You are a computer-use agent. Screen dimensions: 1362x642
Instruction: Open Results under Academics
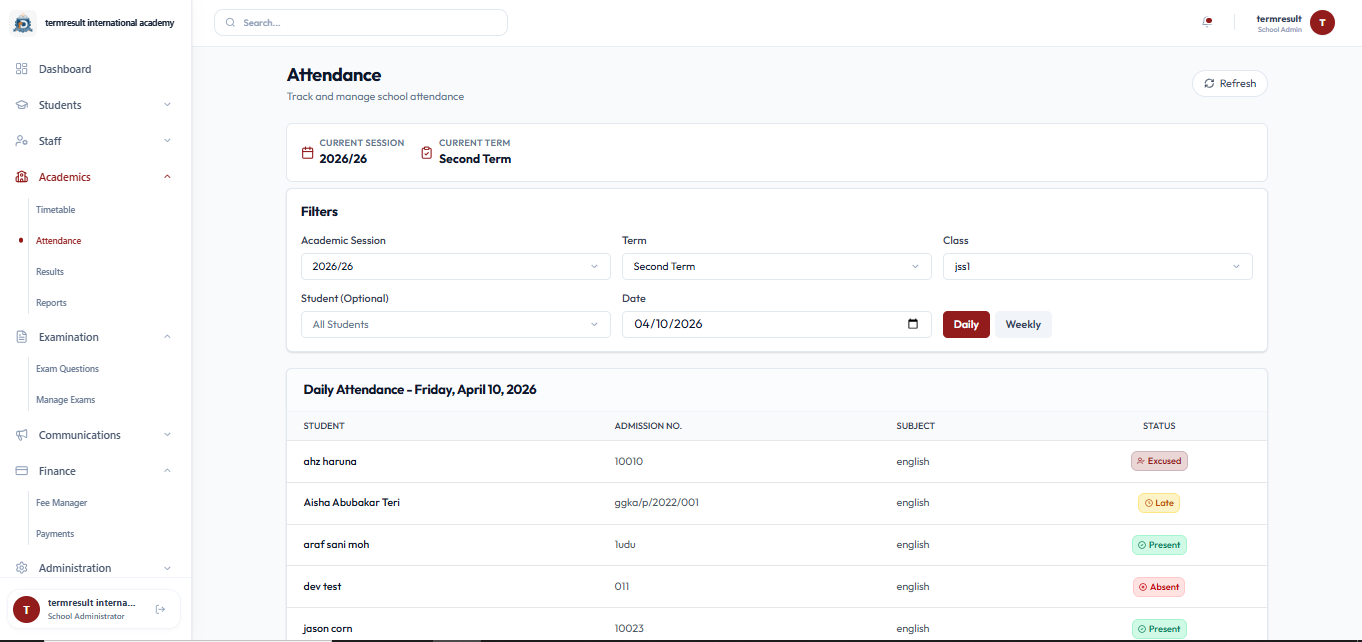click(50, 272)
